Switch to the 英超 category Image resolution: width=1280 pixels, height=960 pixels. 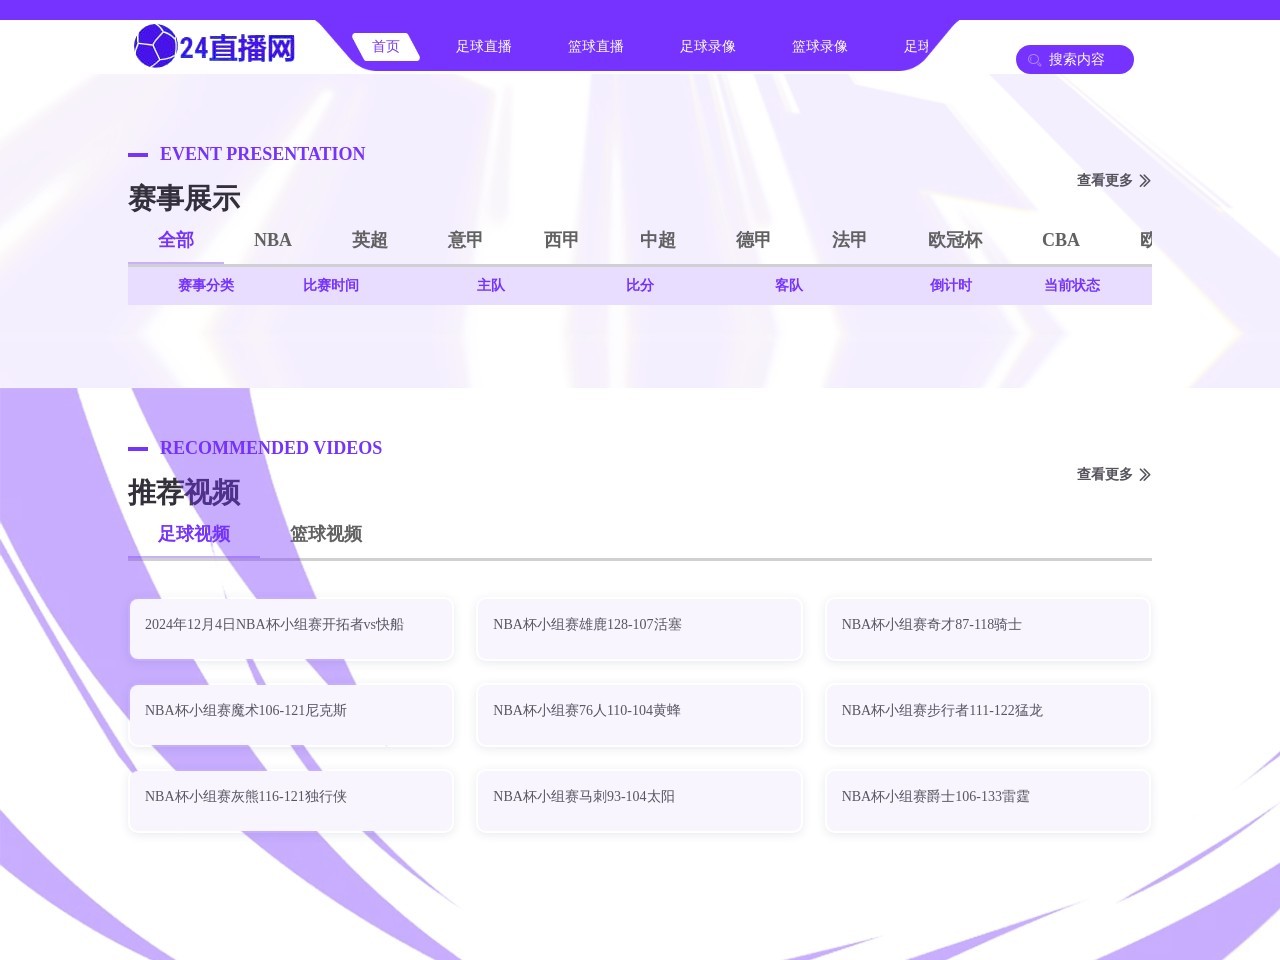(x=368, y=240)
